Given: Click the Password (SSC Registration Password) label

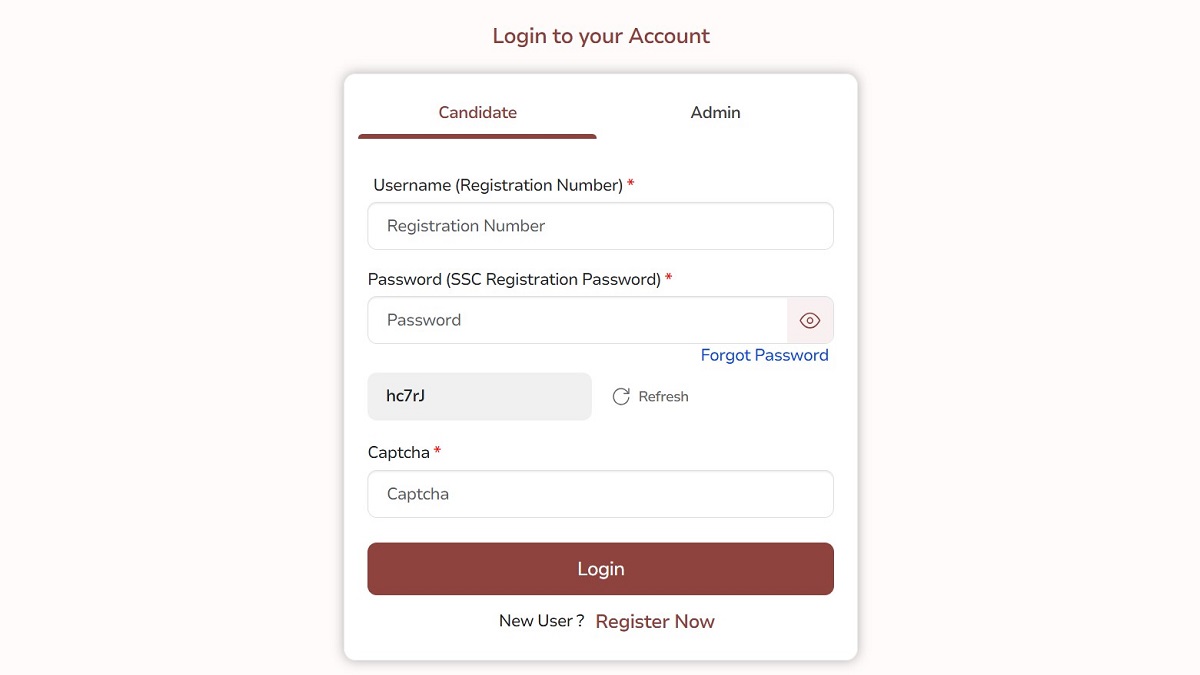Looking at the screenshot, I should (514, 279).
